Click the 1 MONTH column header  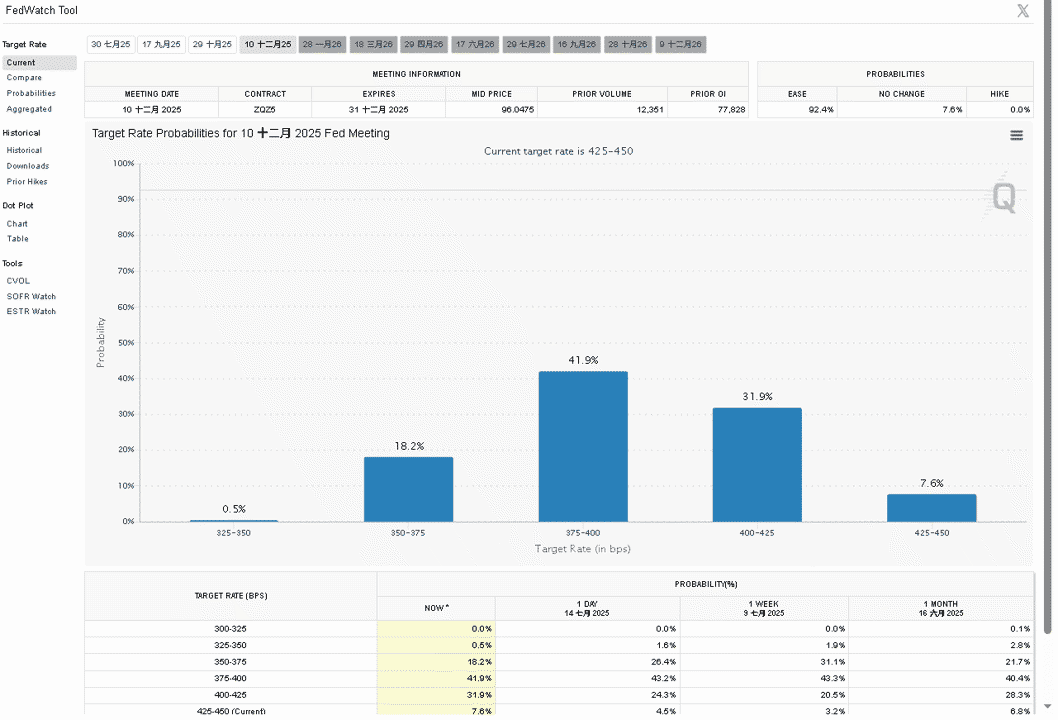click(x=941, y=608)
